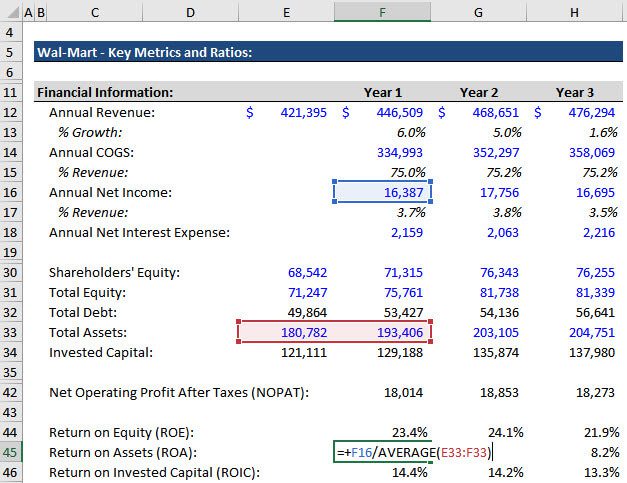Image resolution: width=627 pixels, height=483 pixels.
Task: Select ROE value 23.4%
Action: (x=409, y=432)
